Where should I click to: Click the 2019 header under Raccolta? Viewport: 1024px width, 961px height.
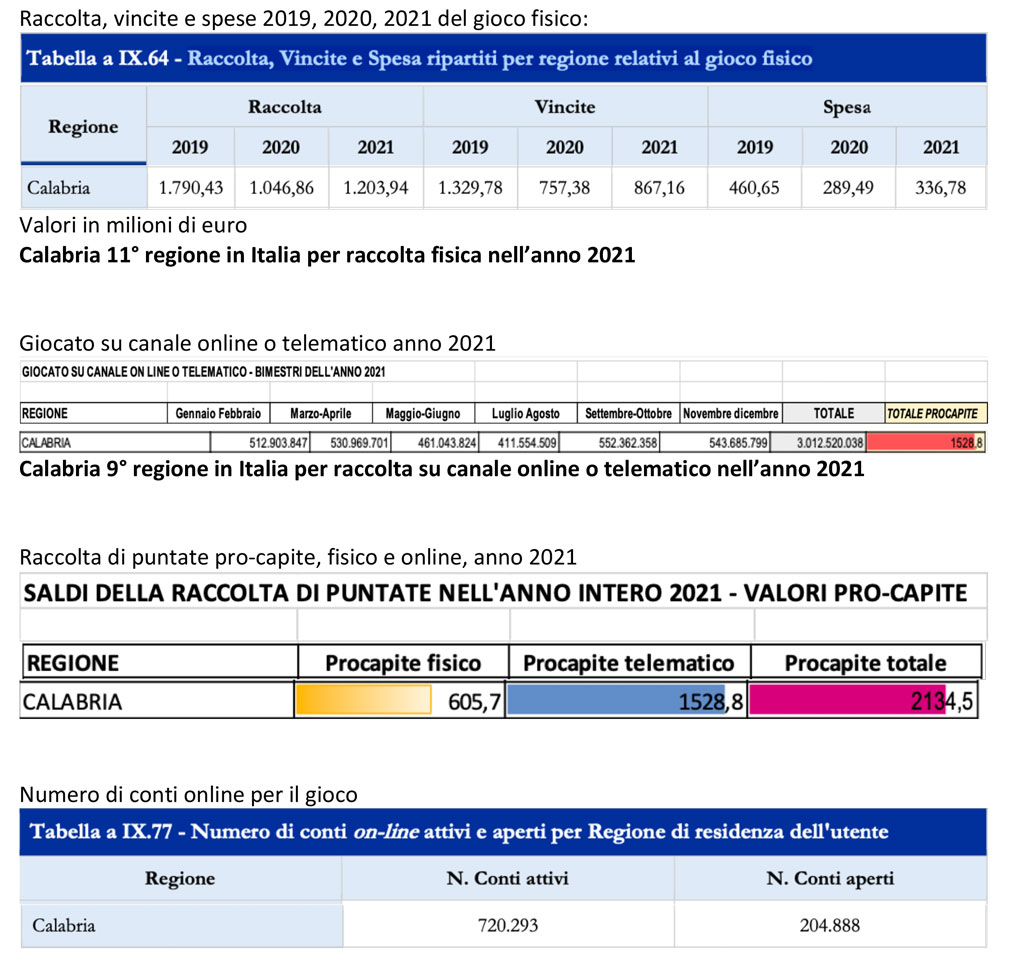click(x=190, y=147)
